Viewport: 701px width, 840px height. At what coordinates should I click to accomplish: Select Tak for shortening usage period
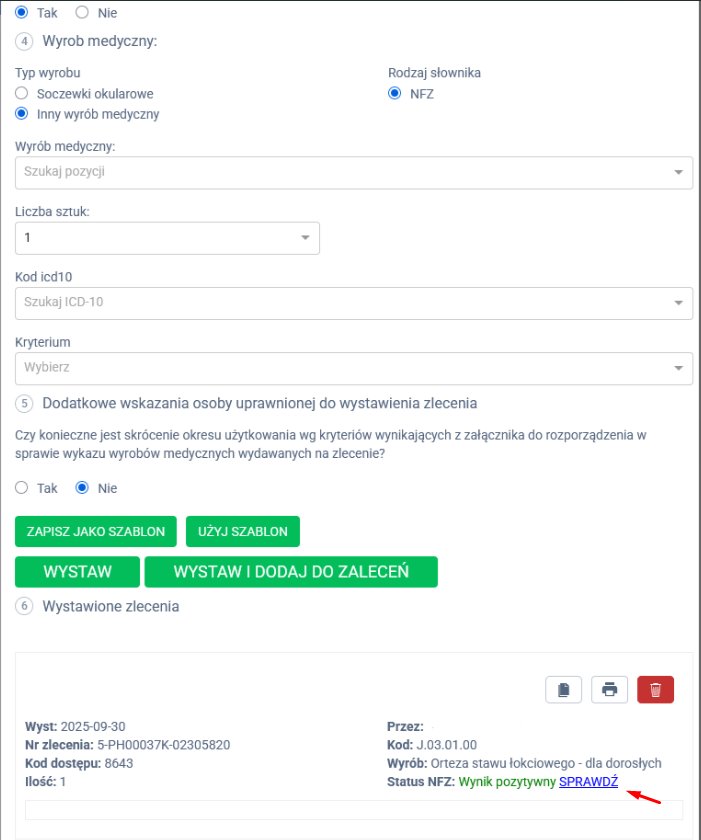(x=22, y=488)
